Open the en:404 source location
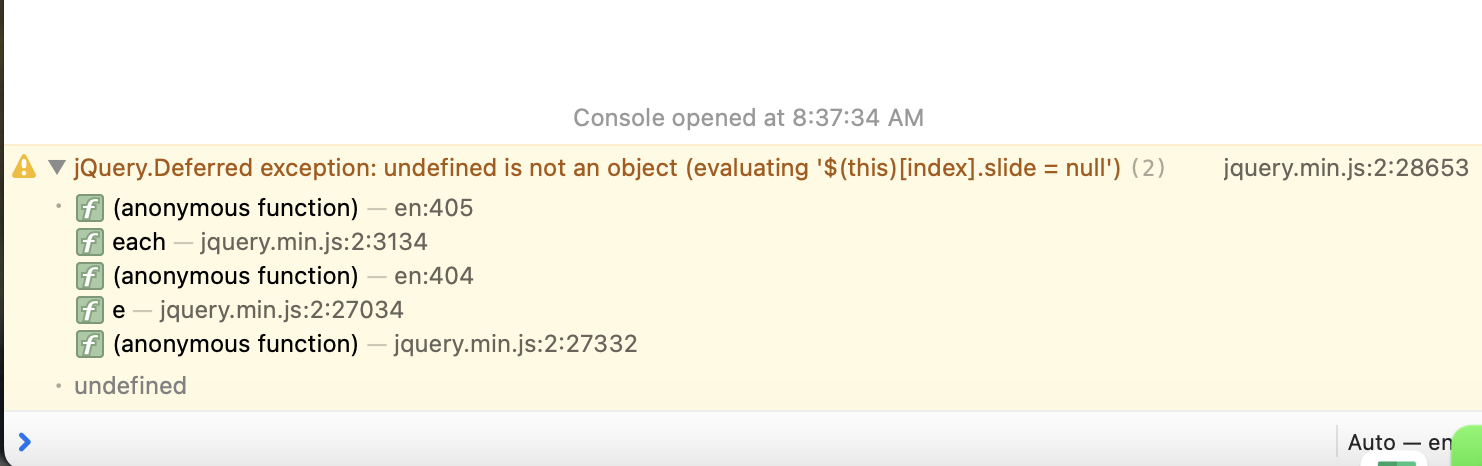The image size is (1482, 466). 435,276
